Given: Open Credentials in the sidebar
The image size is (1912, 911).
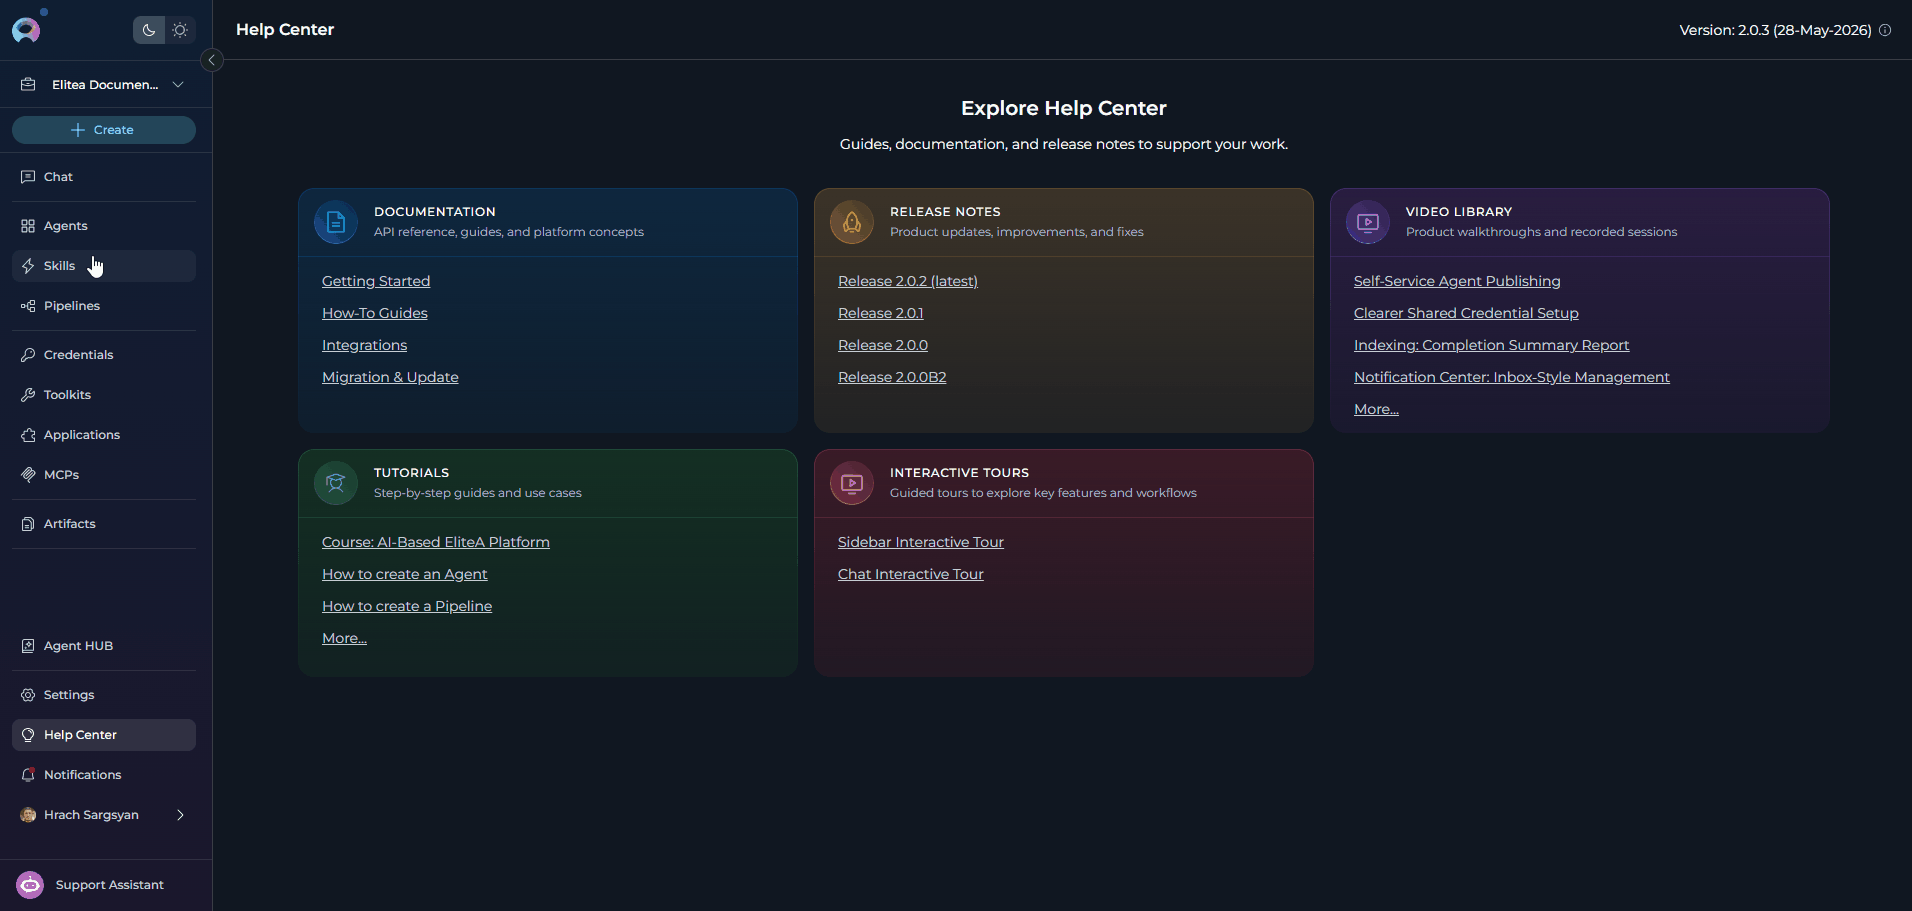Looking at the screenshot, I should click(x=104, y=355).
